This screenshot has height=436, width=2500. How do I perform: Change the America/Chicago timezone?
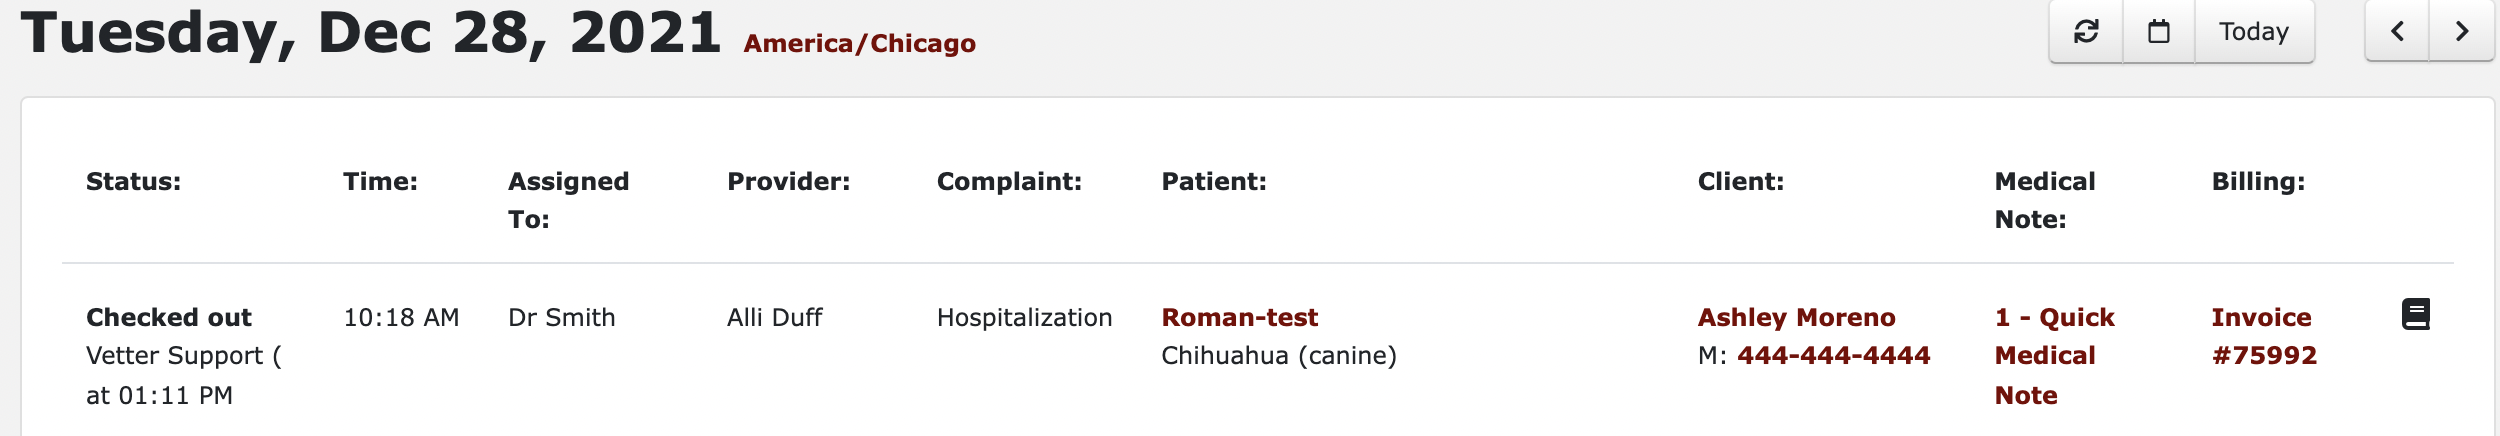(x=859, y=44)
